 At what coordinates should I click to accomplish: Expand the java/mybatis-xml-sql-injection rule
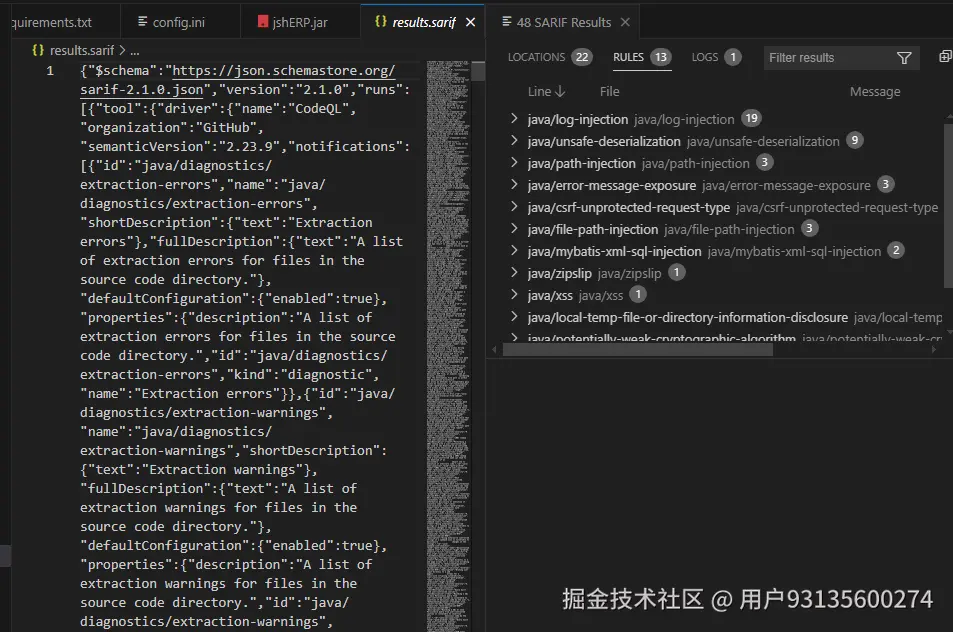point(514,250)
